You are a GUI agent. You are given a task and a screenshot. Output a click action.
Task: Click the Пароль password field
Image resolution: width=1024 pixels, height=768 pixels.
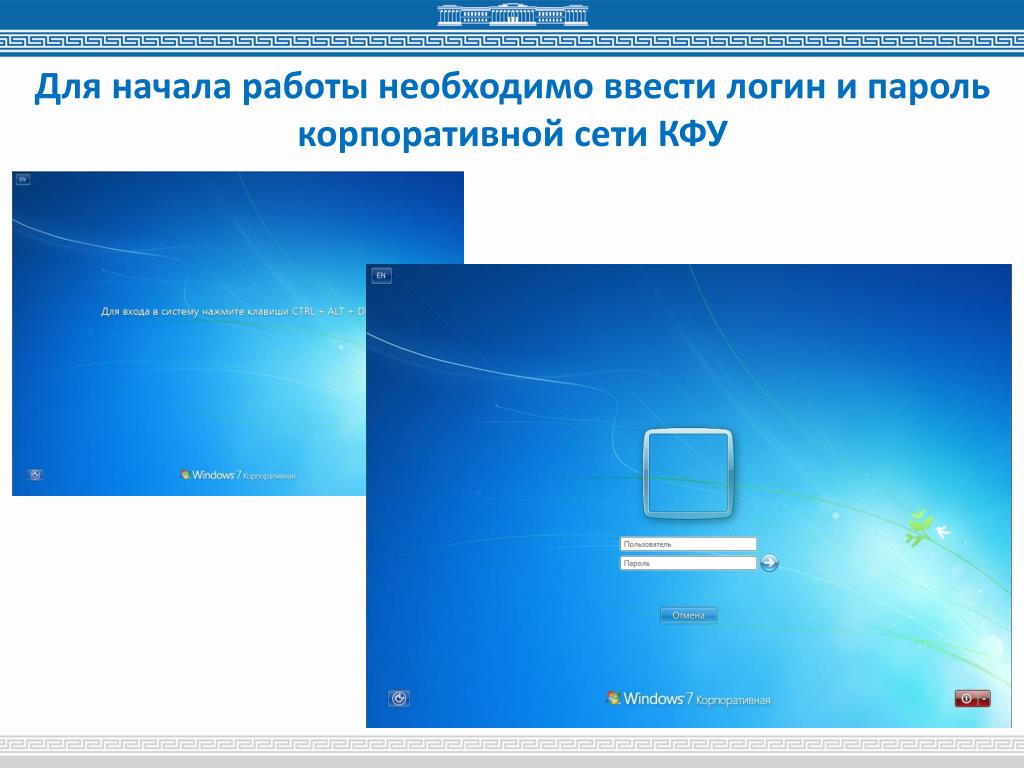coord(688,563)
